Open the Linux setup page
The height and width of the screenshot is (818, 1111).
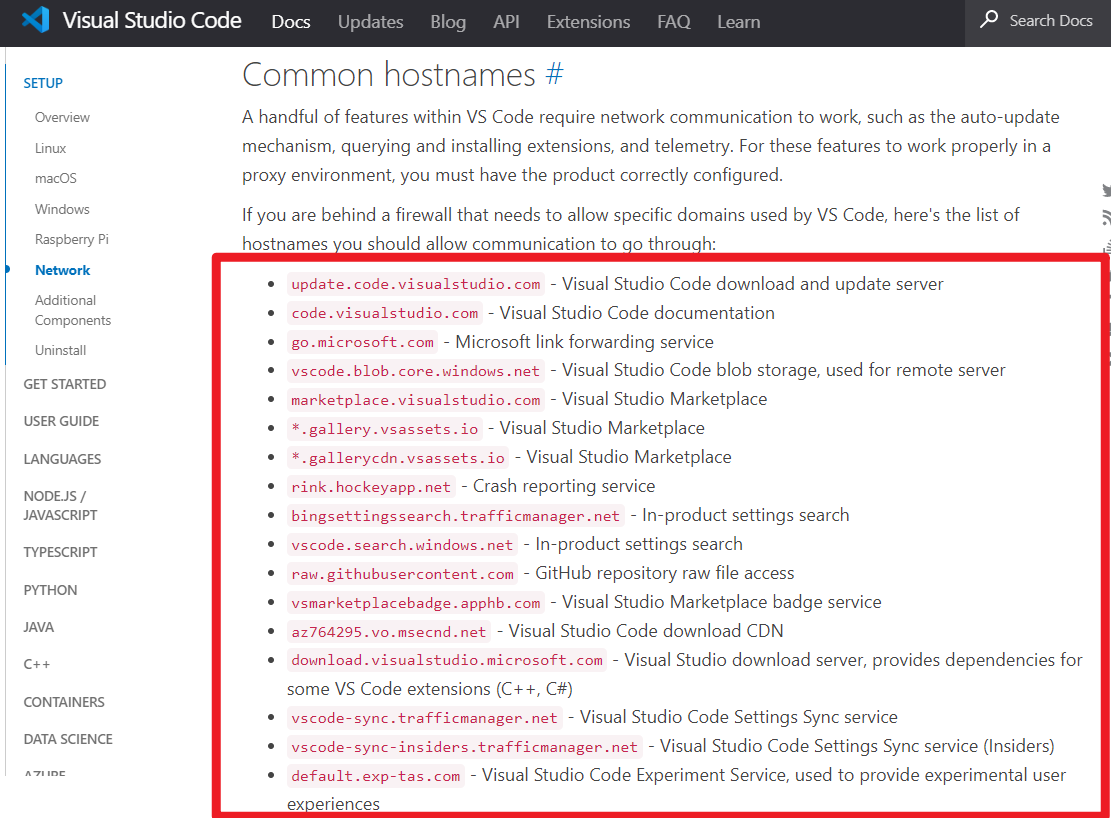point(50,148)
